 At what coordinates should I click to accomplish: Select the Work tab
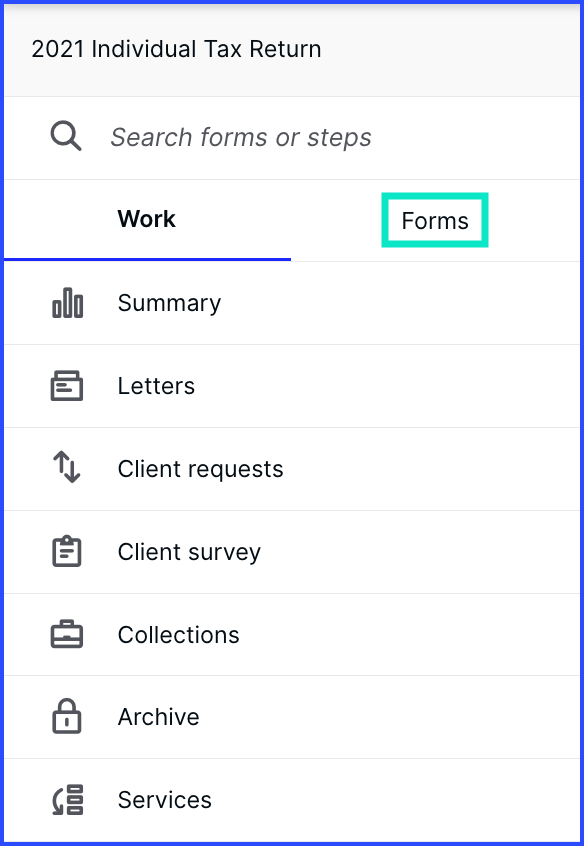pos(147,219)
